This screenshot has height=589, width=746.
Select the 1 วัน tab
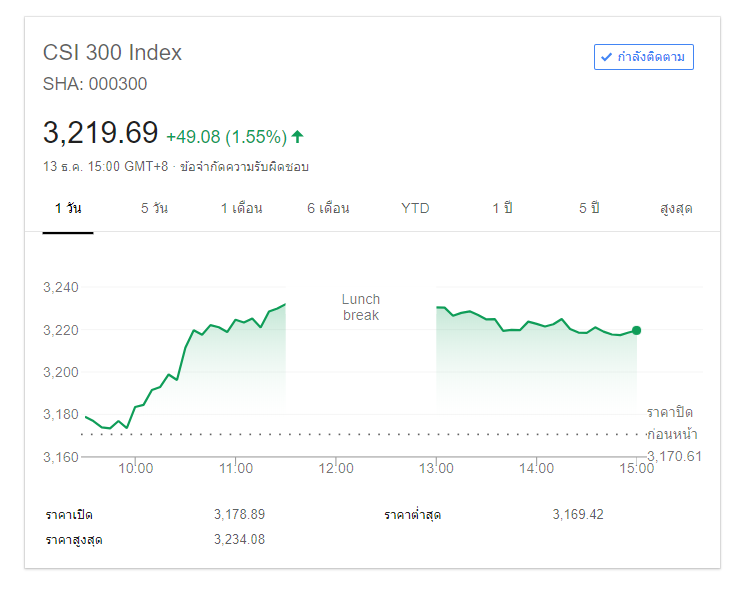[68, 208]
